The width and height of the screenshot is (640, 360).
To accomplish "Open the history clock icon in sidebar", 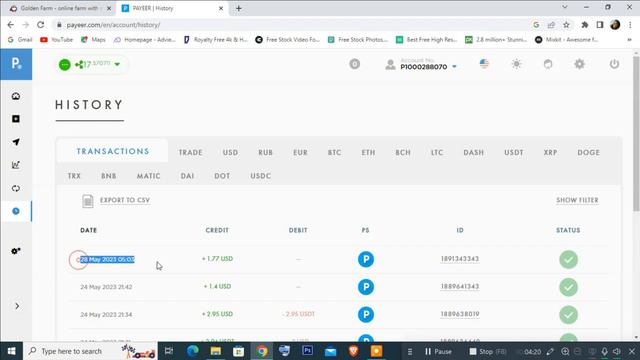I will pyautogui.click(x=16, y=211).
